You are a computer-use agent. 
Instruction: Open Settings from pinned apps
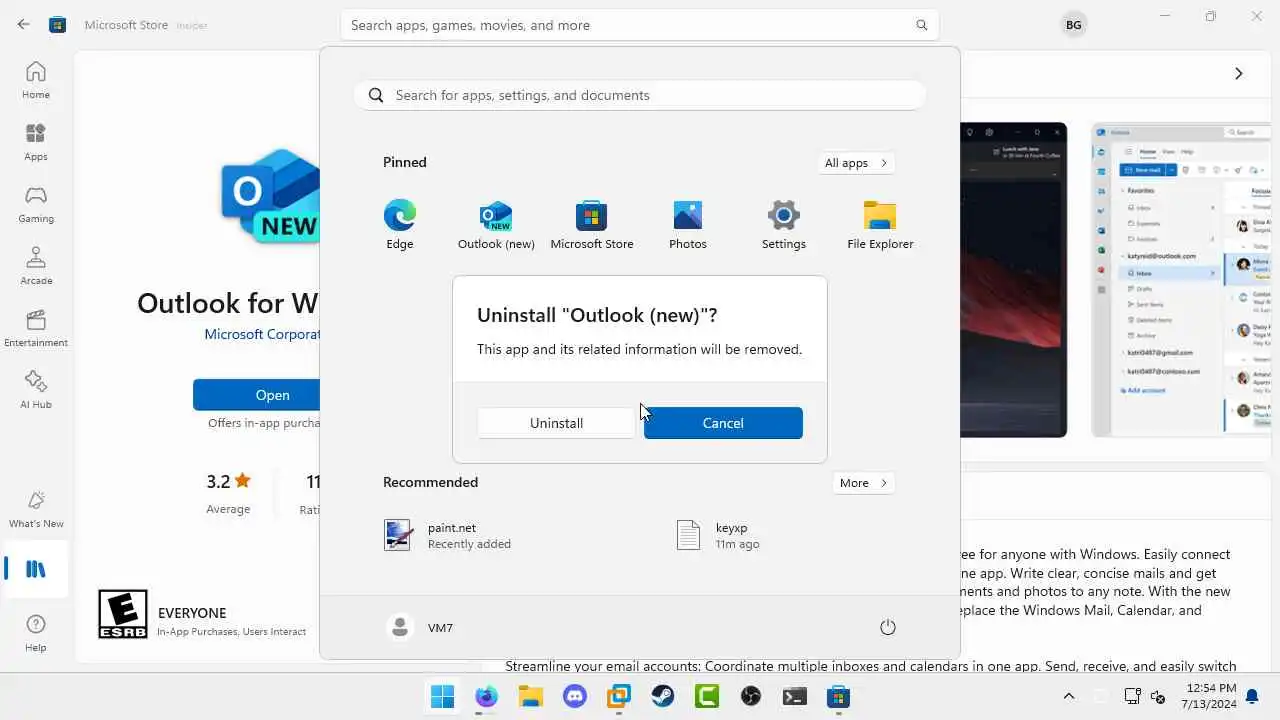784,225
